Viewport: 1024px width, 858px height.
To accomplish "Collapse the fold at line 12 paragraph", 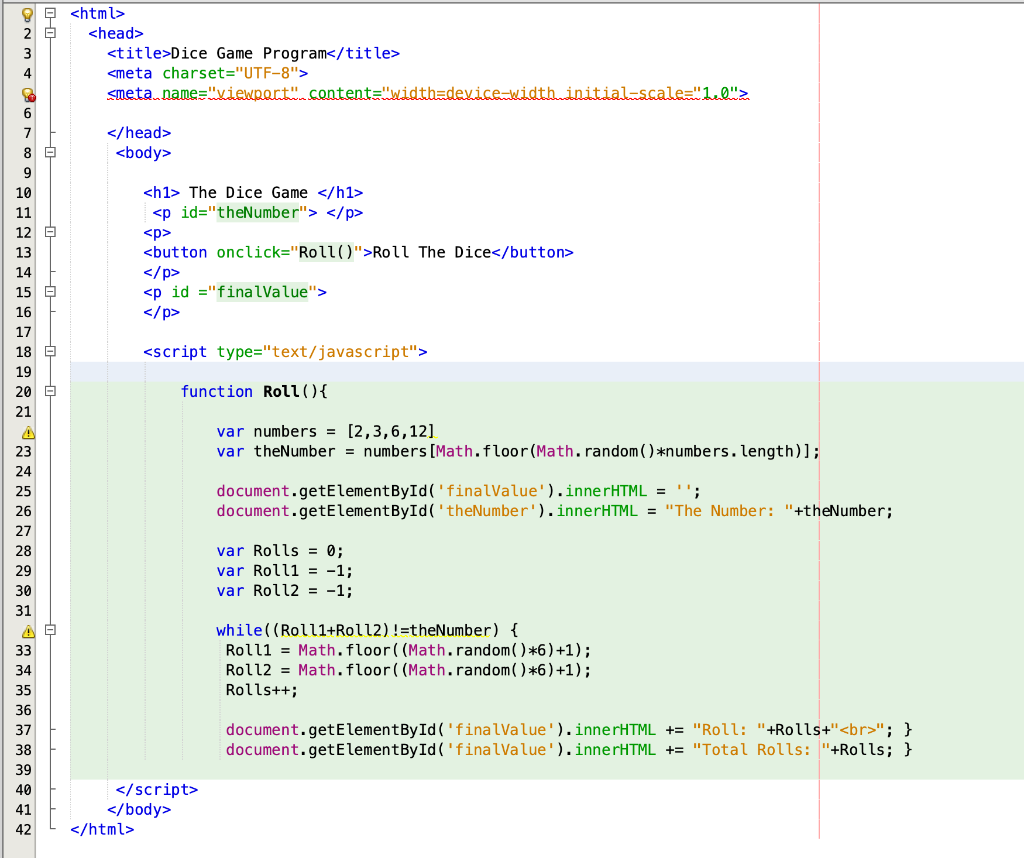I will pyautogui.click(x=50, y=232).
